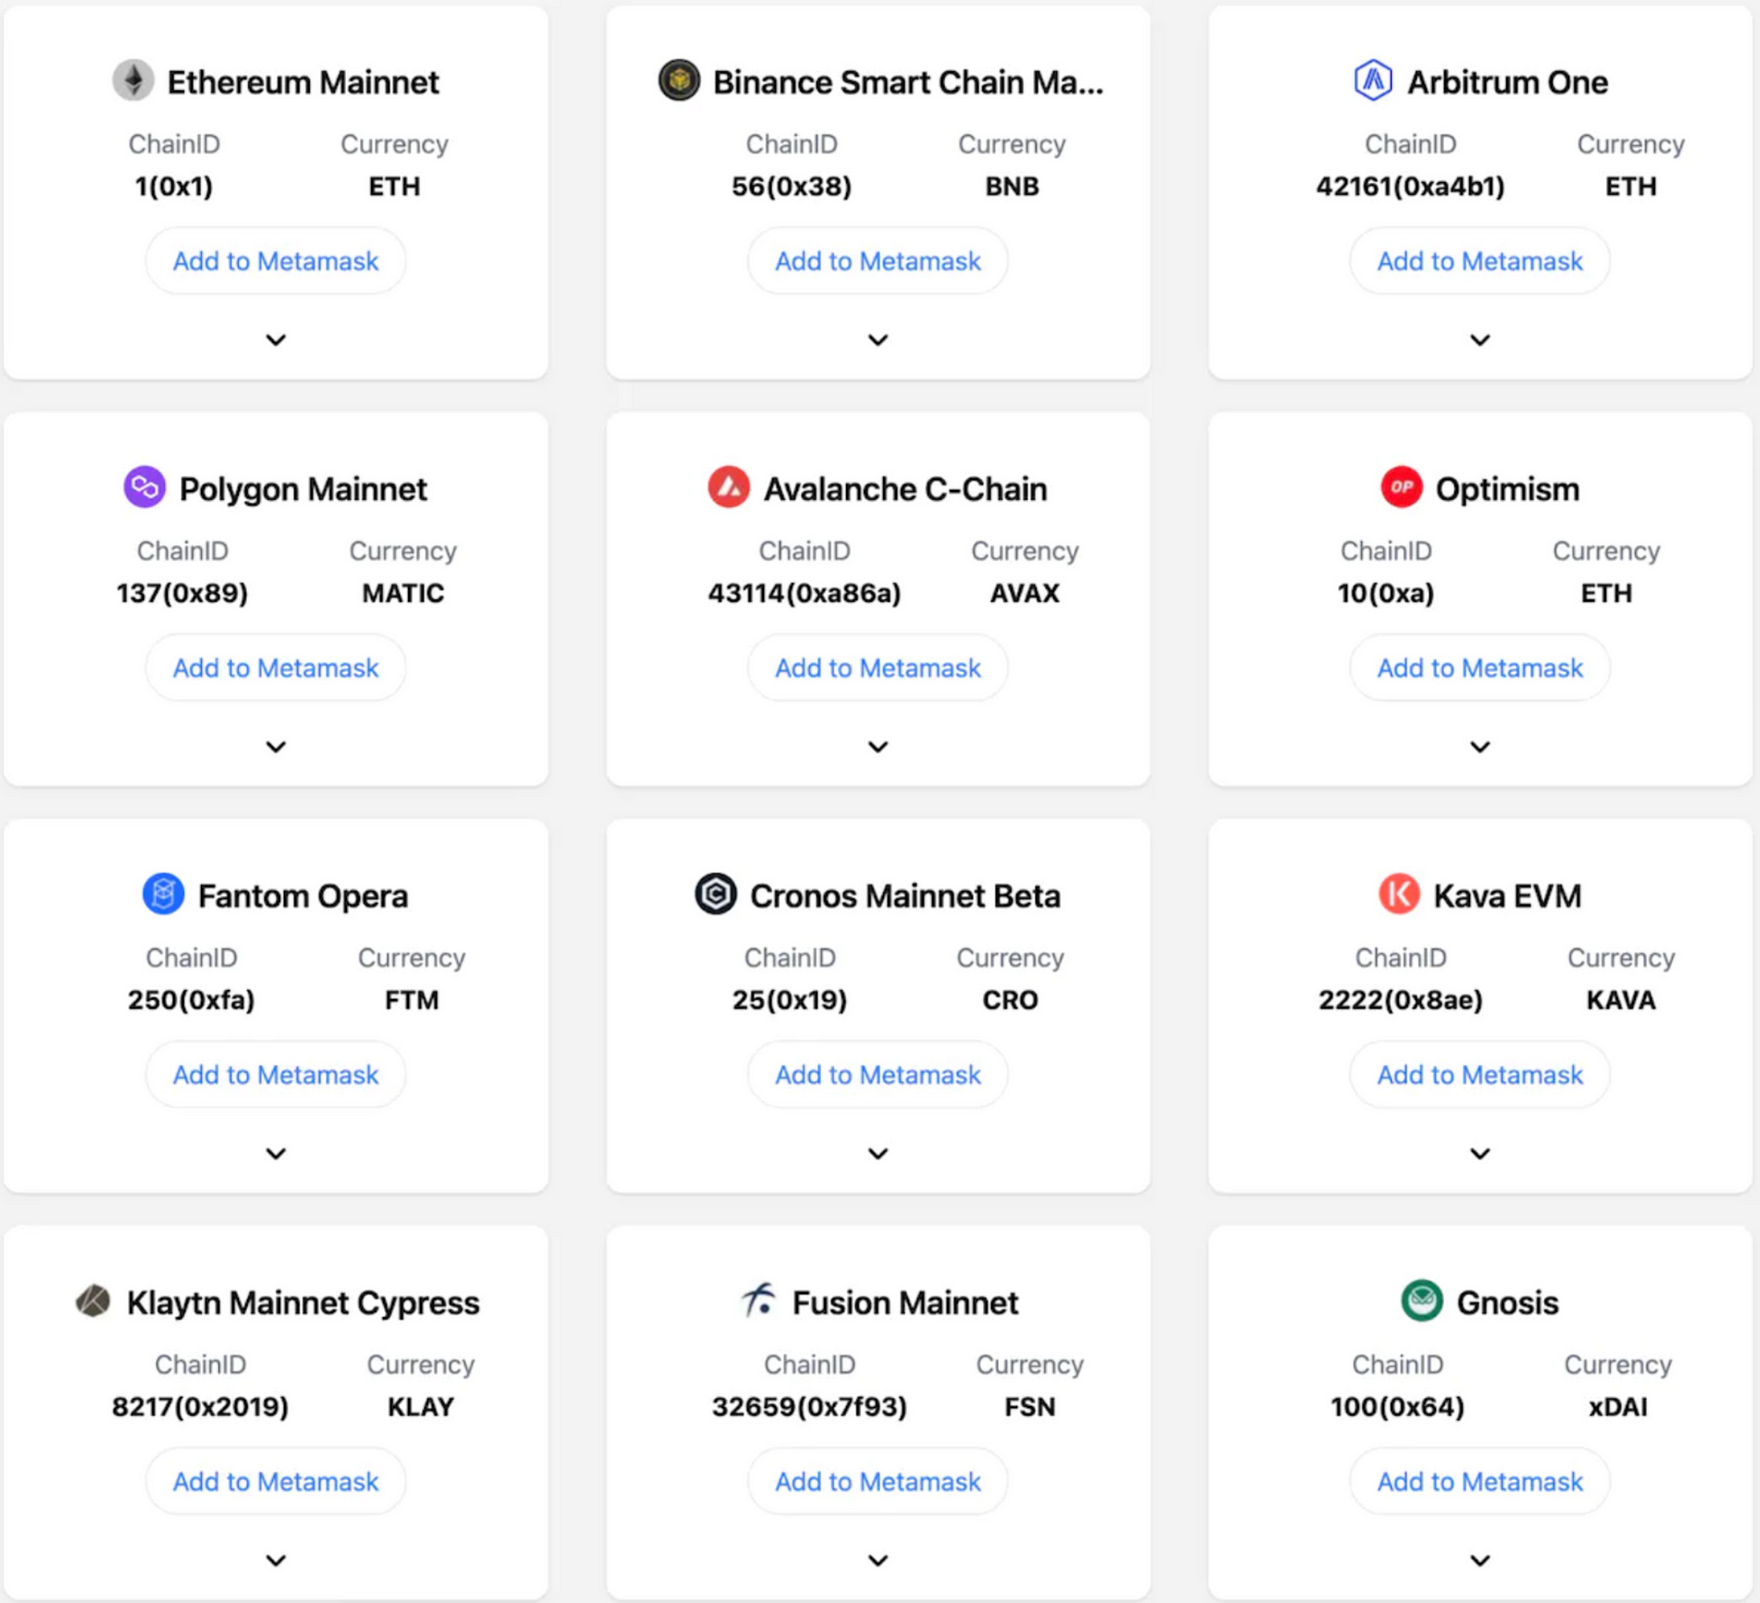
Task: Click the Gnosis logo icon
Action: [x=1422, y=1301]
